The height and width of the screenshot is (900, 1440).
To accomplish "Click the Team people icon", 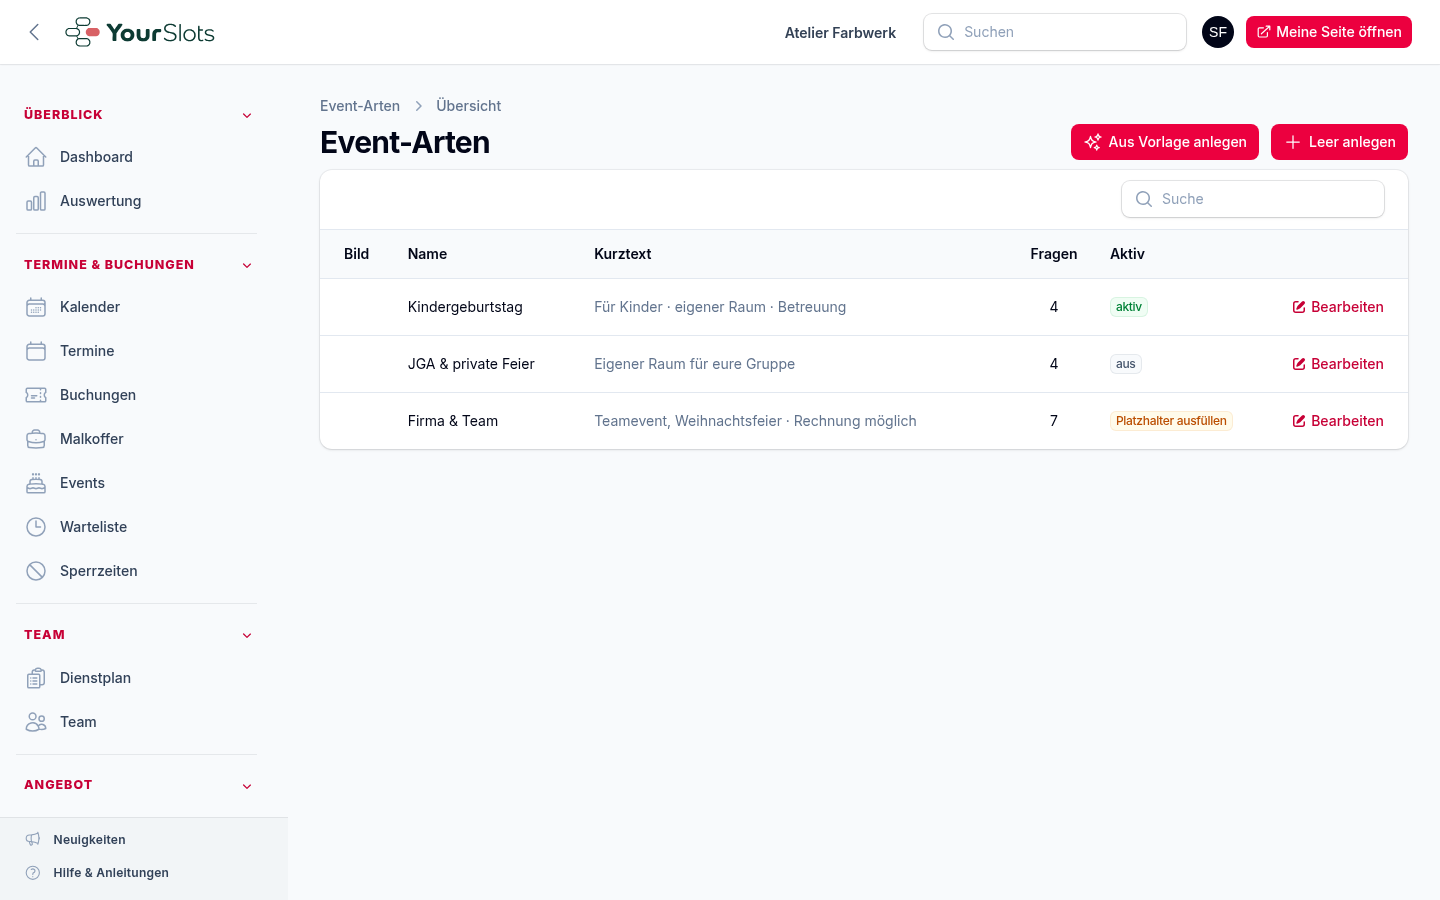I will [x=36, y=722].
